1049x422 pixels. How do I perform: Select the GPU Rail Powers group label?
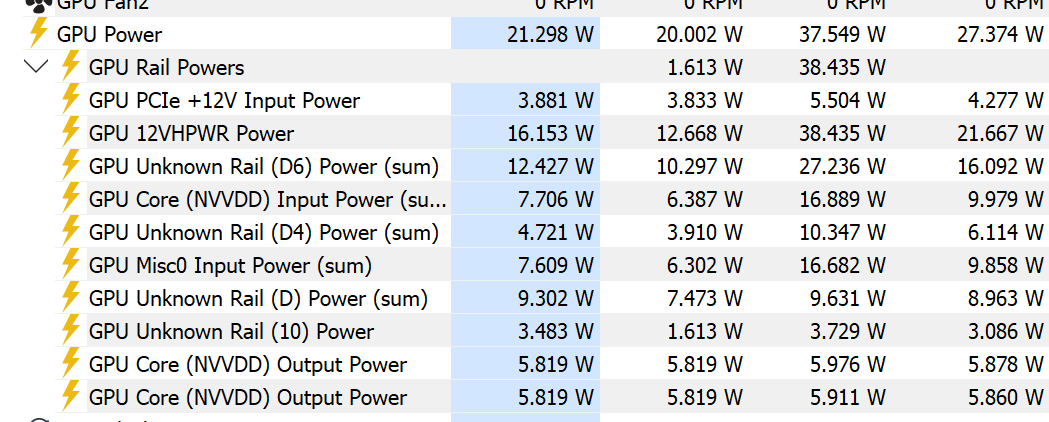click(x=167, y=68)
